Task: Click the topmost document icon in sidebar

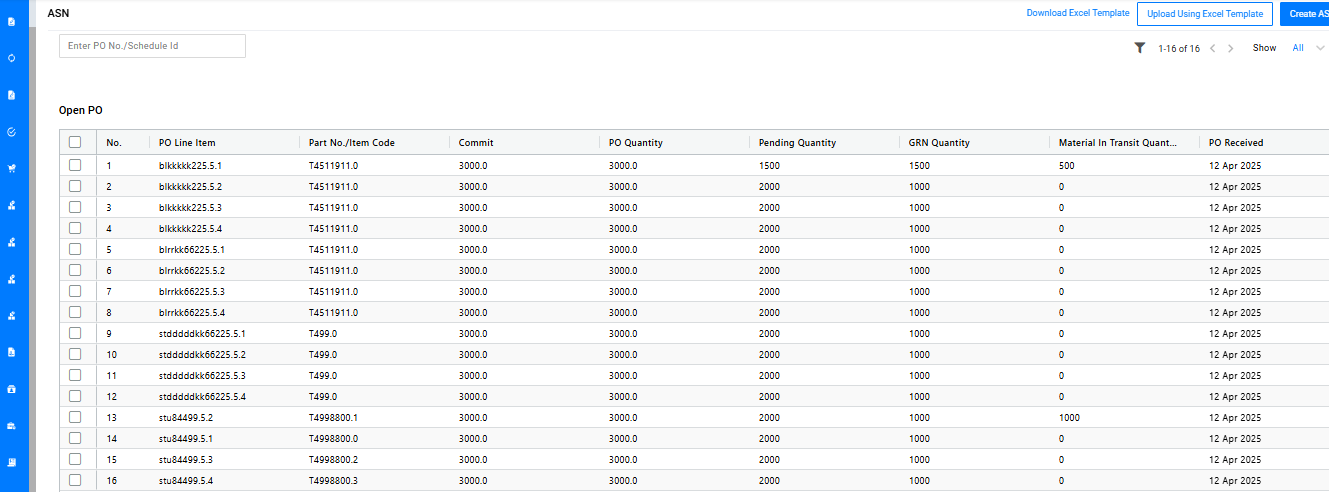Action: click(11, 21)
